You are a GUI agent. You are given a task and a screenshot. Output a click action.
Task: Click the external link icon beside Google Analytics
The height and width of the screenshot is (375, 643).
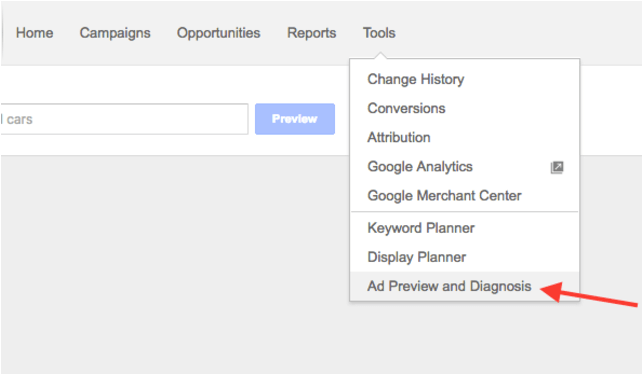[556, 167]
